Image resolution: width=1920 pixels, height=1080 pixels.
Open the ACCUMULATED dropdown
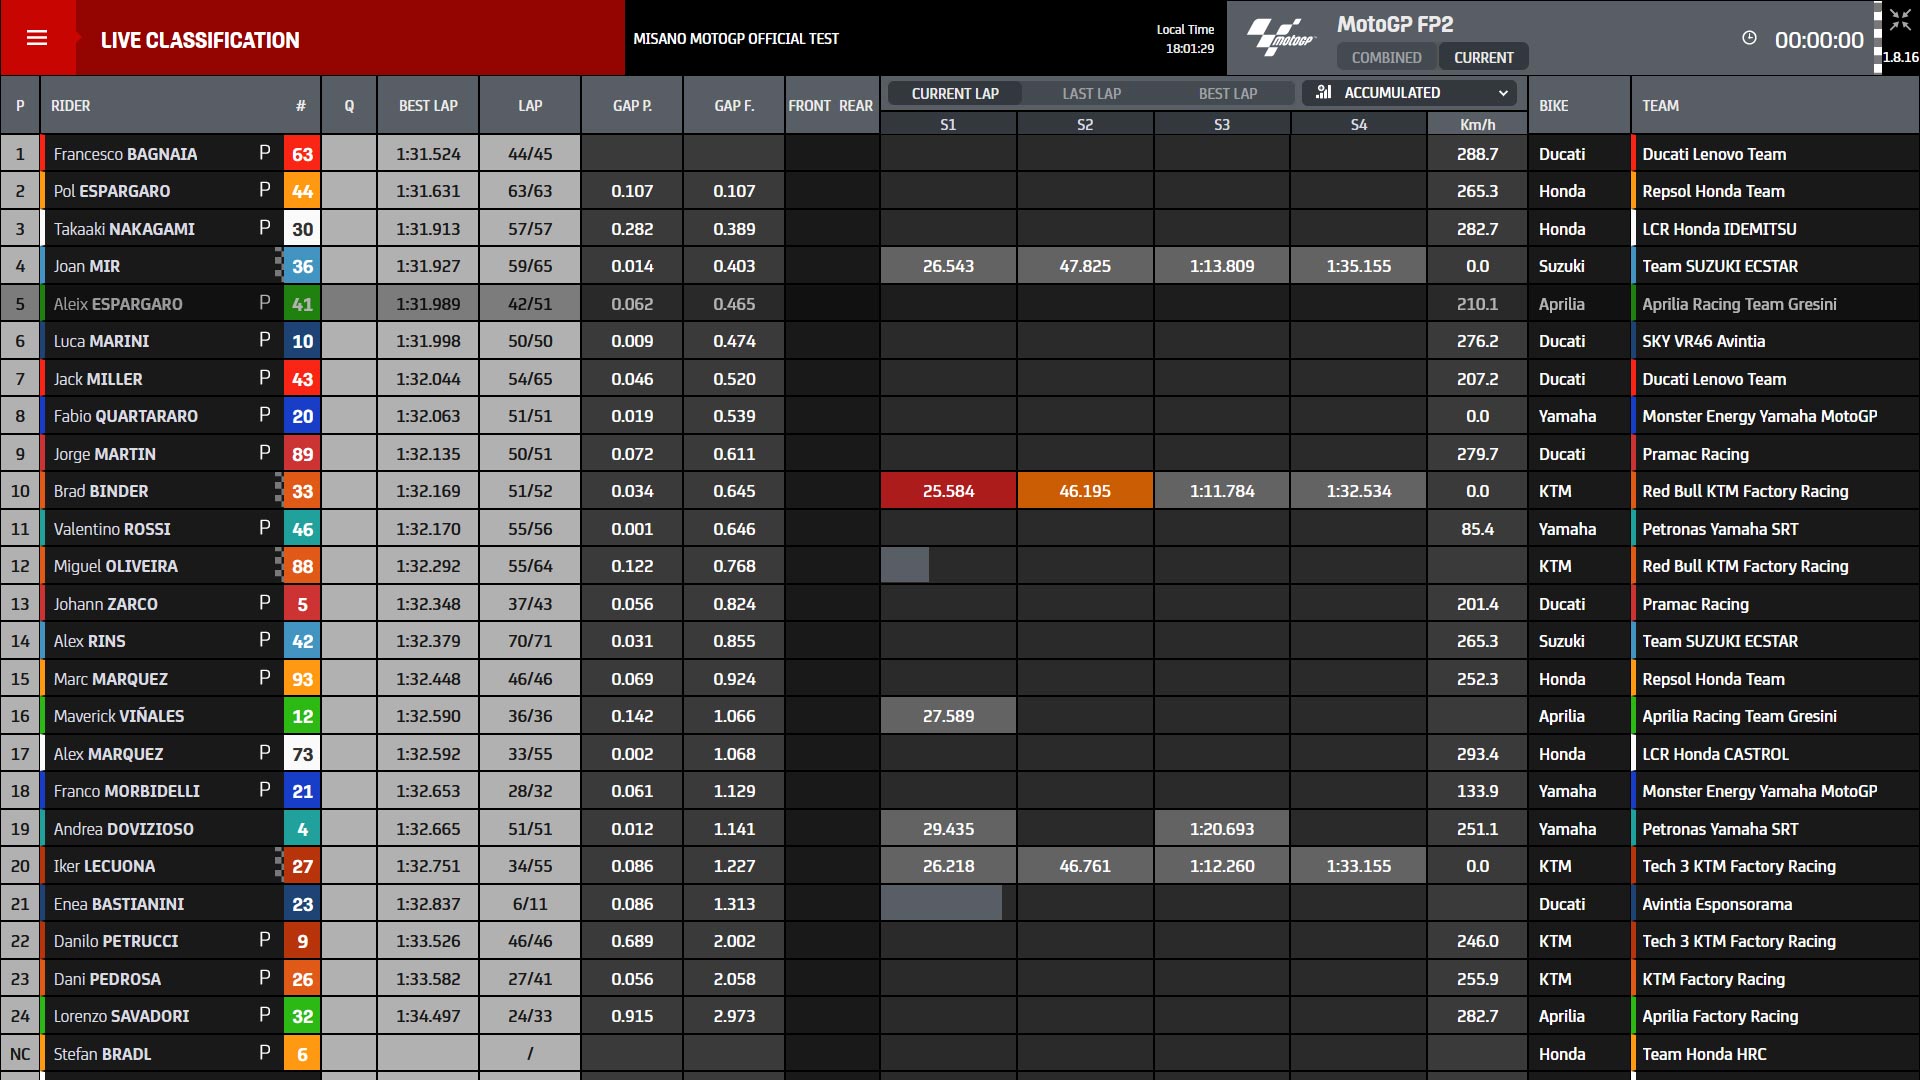[1410, 93]
